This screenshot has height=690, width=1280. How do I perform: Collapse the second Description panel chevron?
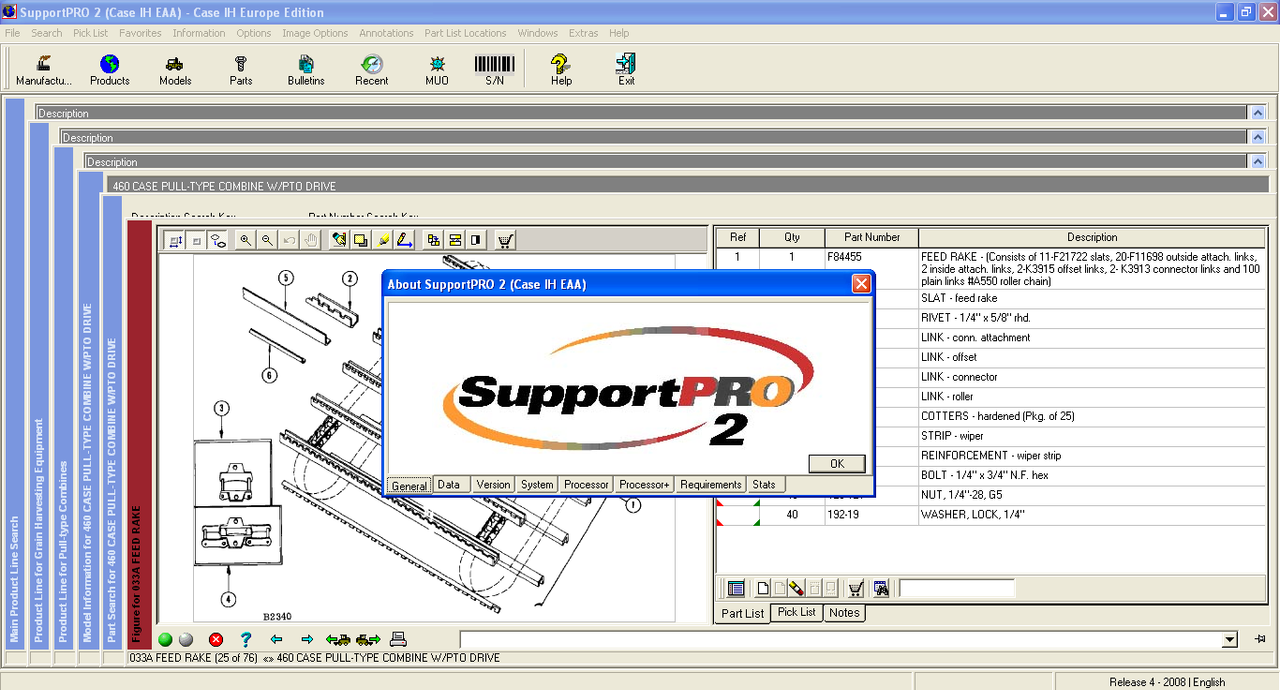click(1258, 137)
